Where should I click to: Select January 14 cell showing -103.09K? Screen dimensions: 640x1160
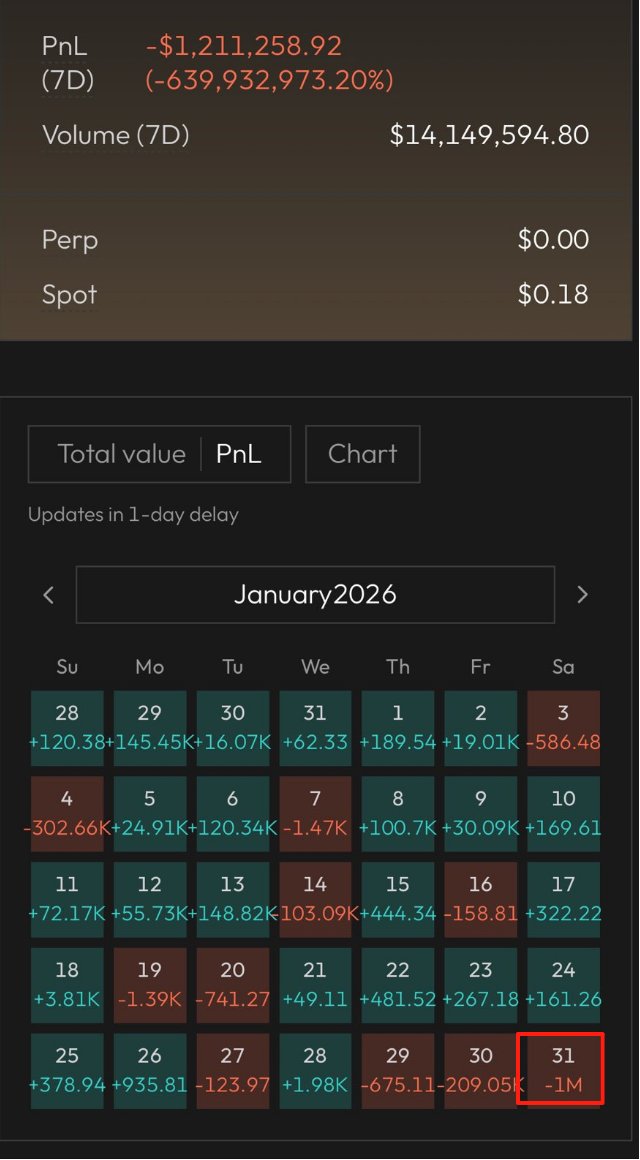click(x=315, y=898)
